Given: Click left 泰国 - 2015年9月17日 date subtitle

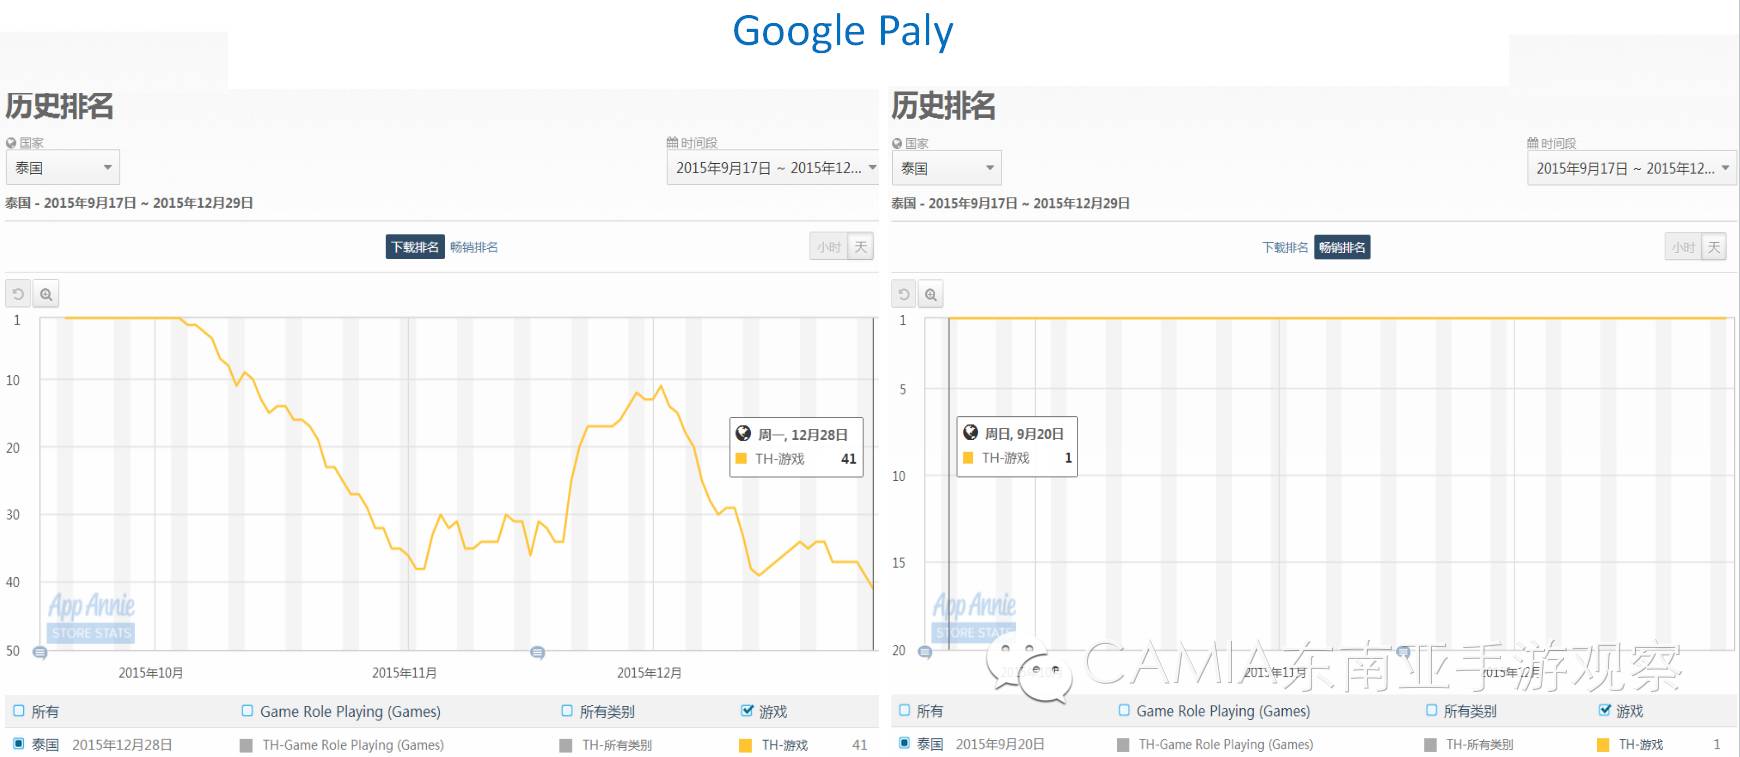Looking at the screenshot, I should [129, 203].
